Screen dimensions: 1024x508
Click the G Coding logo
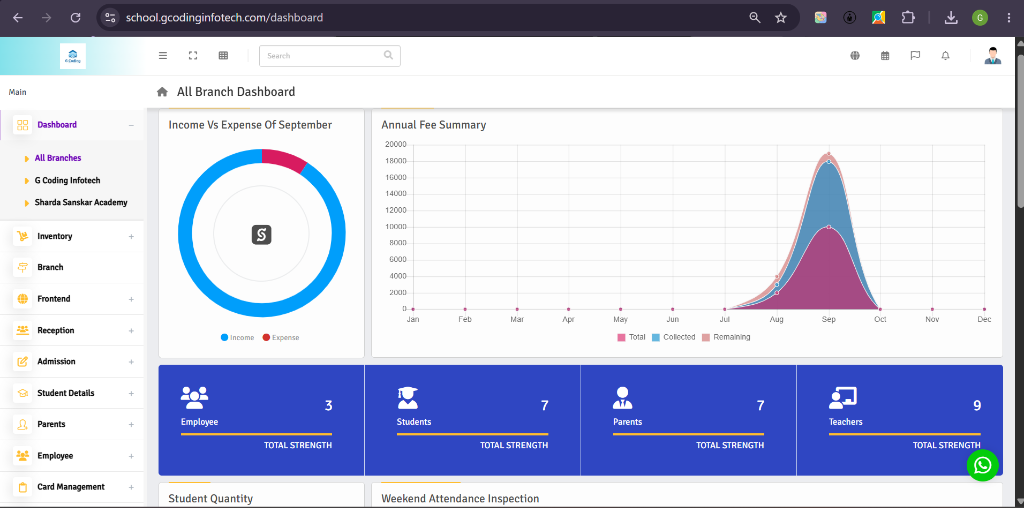(72, 56)
